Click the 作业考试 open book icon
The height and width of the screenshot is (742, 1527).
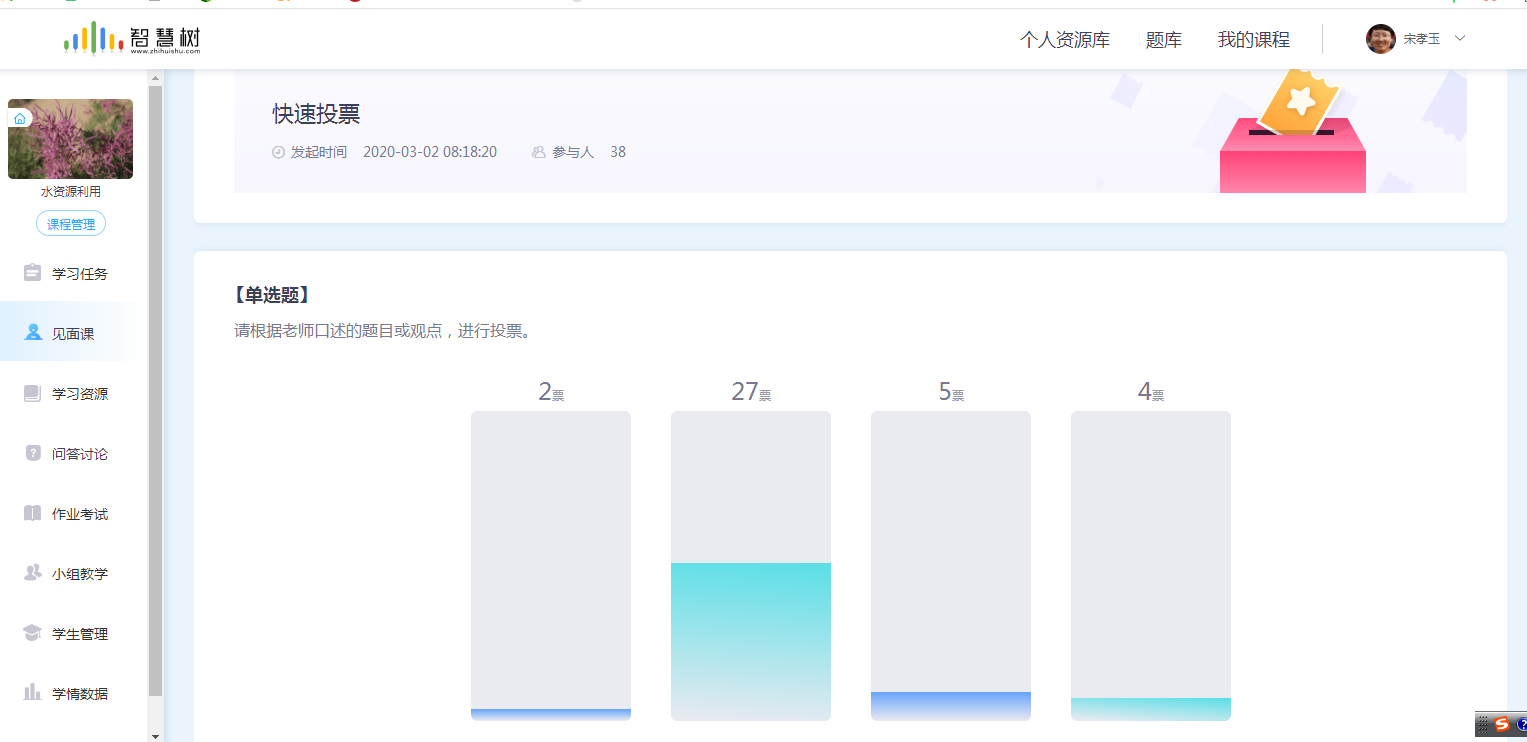coord(32,513)
